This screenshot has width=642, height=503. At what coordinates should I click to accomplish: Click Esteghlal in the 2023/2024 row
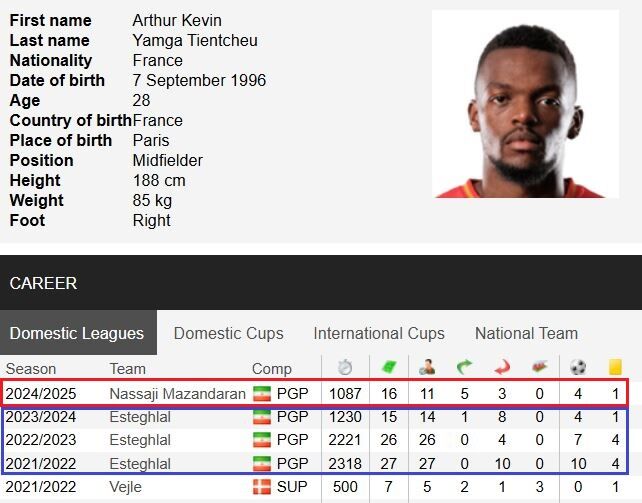click(140, 416)
